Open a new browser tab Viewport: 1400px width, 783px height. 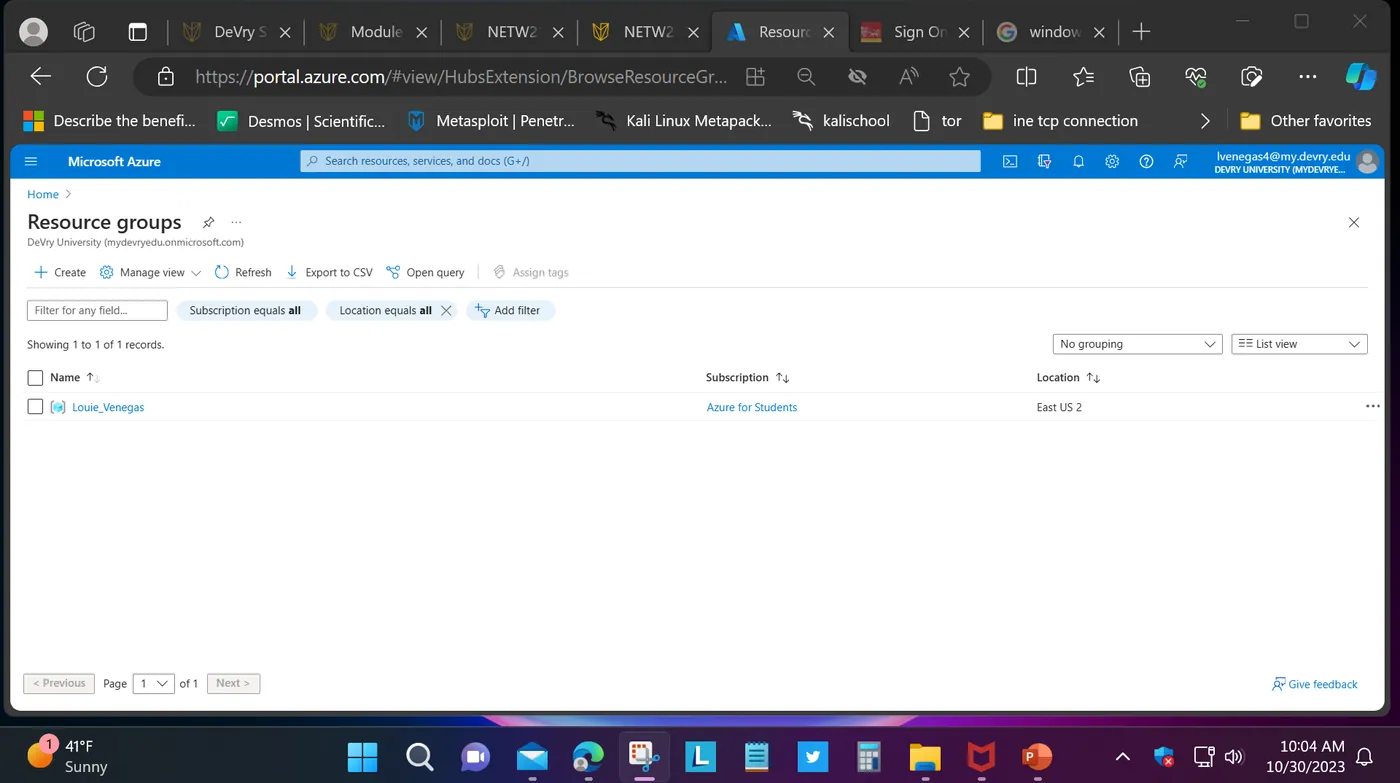(1141, 32)
